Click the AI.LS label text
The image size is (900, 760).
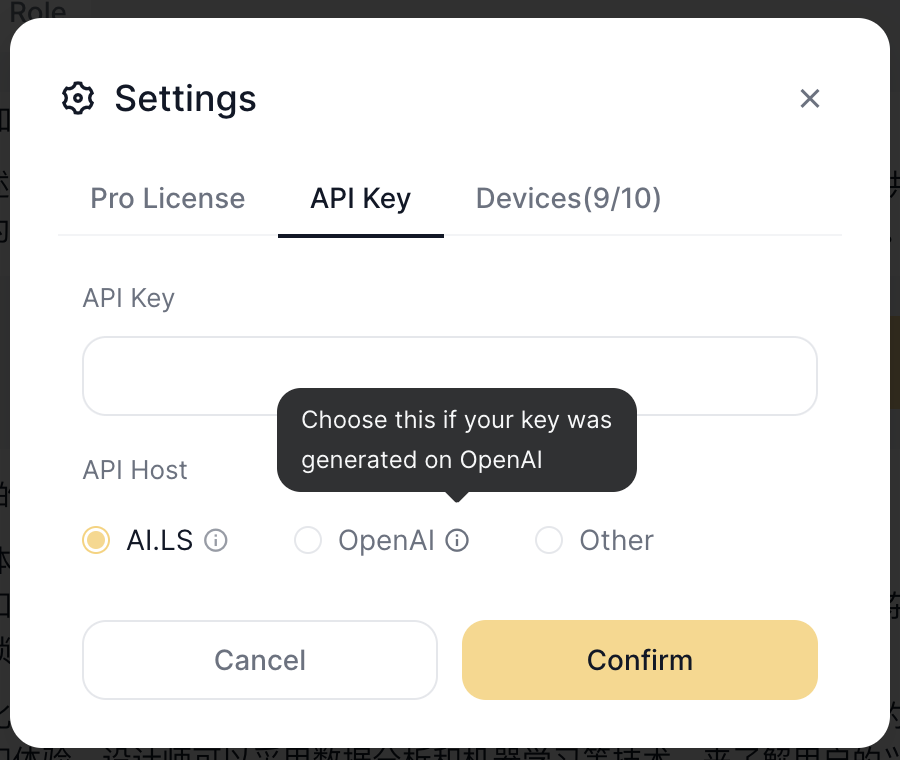click(x=159, y=541)
